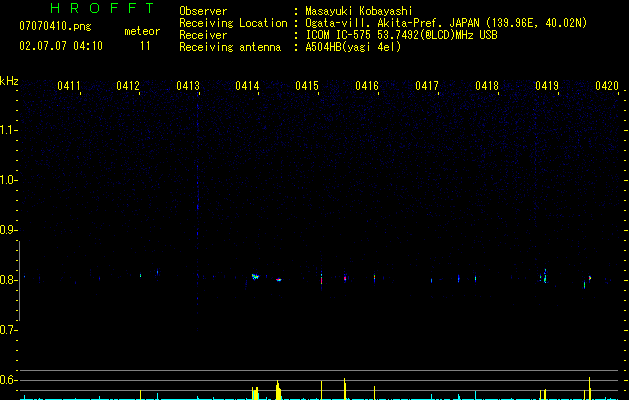Screen dimensions: 629x400
Task: Click the 0420 time marker
Action: click(x=607, y=86)
